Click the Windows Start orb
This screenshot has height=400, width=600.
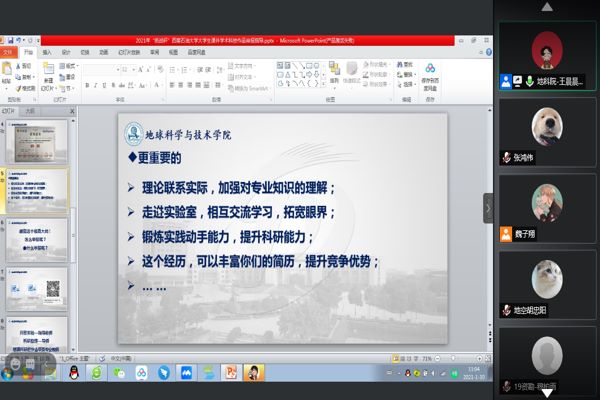(x=9, y=372)
